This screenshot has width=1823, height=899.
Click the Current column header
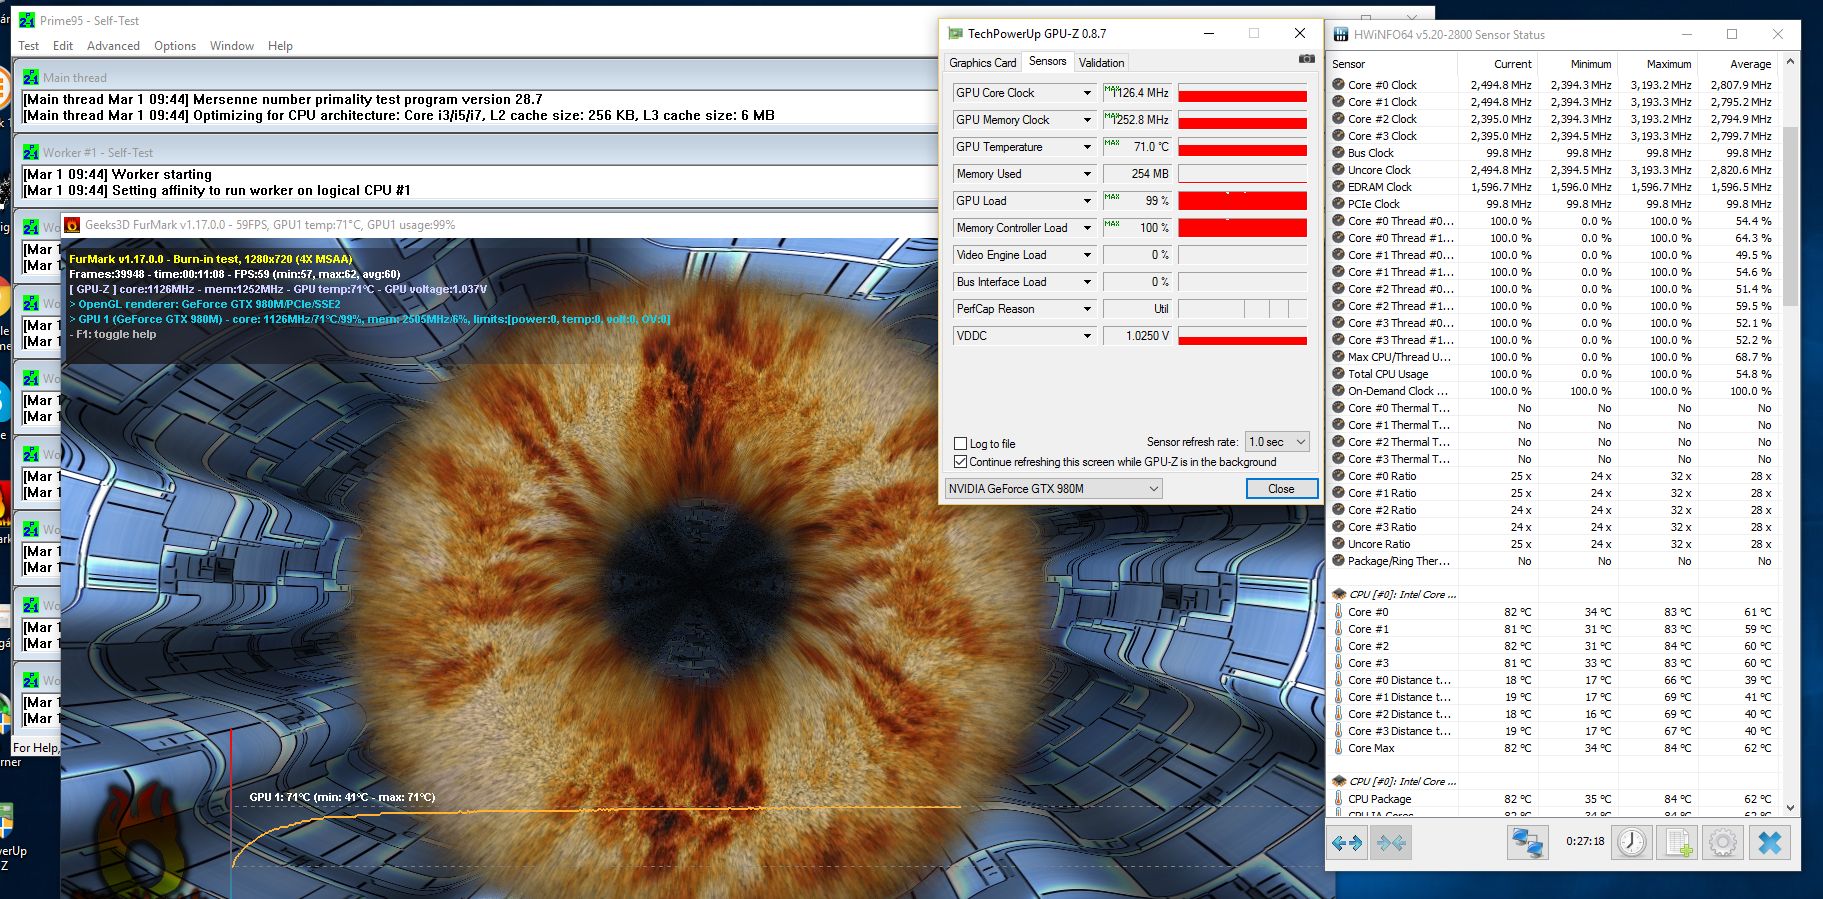tap(1512, 64)
